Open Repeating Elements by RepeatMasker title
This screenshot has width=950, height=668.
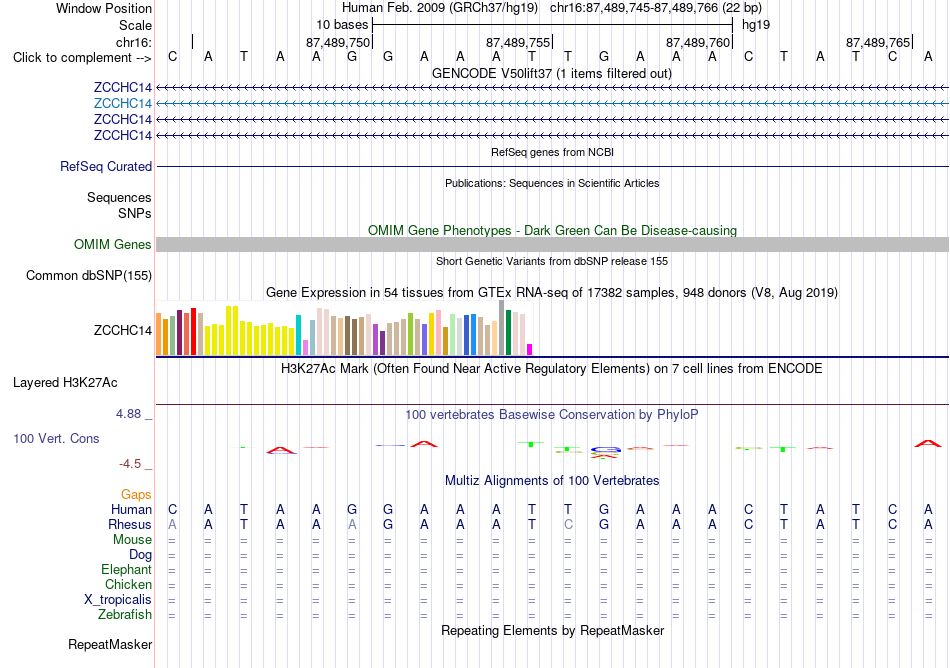[553, 631]
